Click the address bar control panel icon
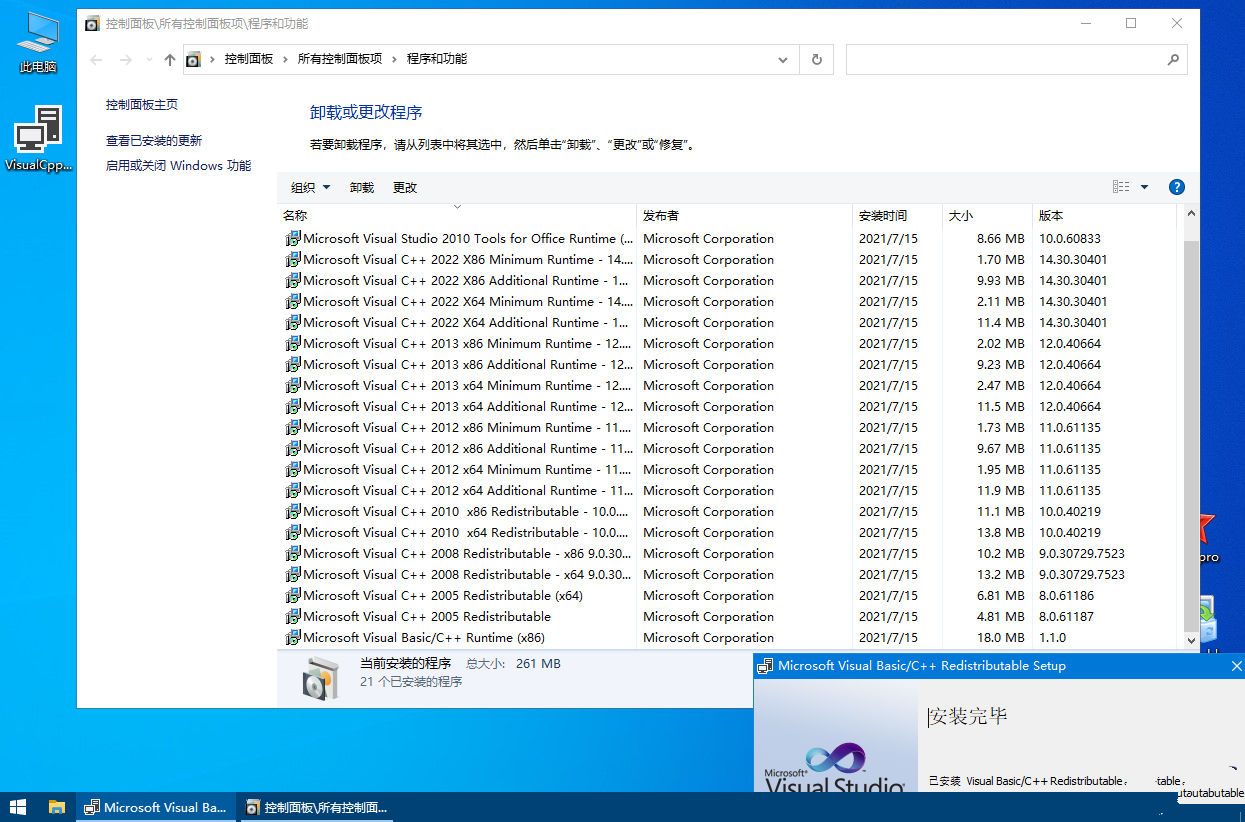 (x=194, y=60)
